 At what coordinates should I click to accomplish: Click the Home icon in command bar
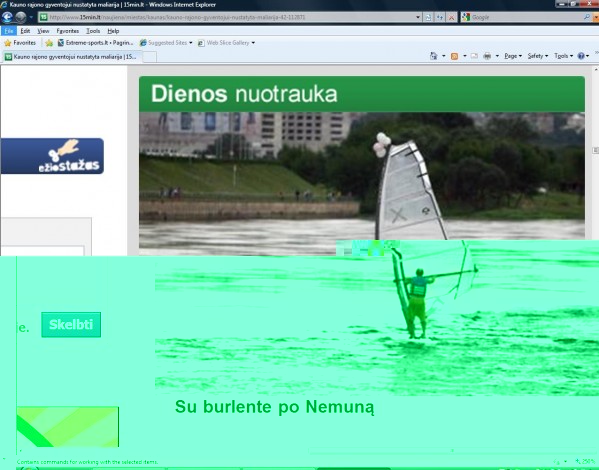pyautogui.click(x=434, y=56)
